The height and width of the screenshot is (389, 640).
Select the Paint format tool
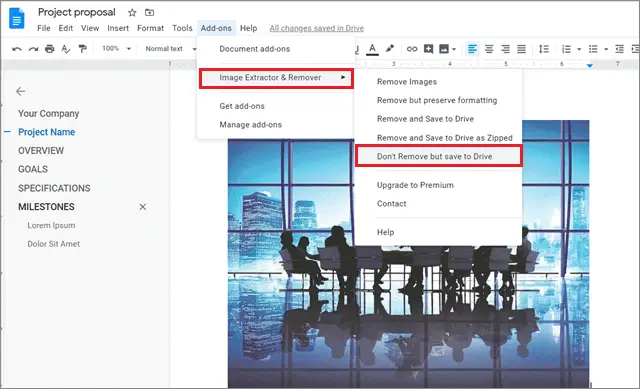pyautogui.click(x=82, y=49)
